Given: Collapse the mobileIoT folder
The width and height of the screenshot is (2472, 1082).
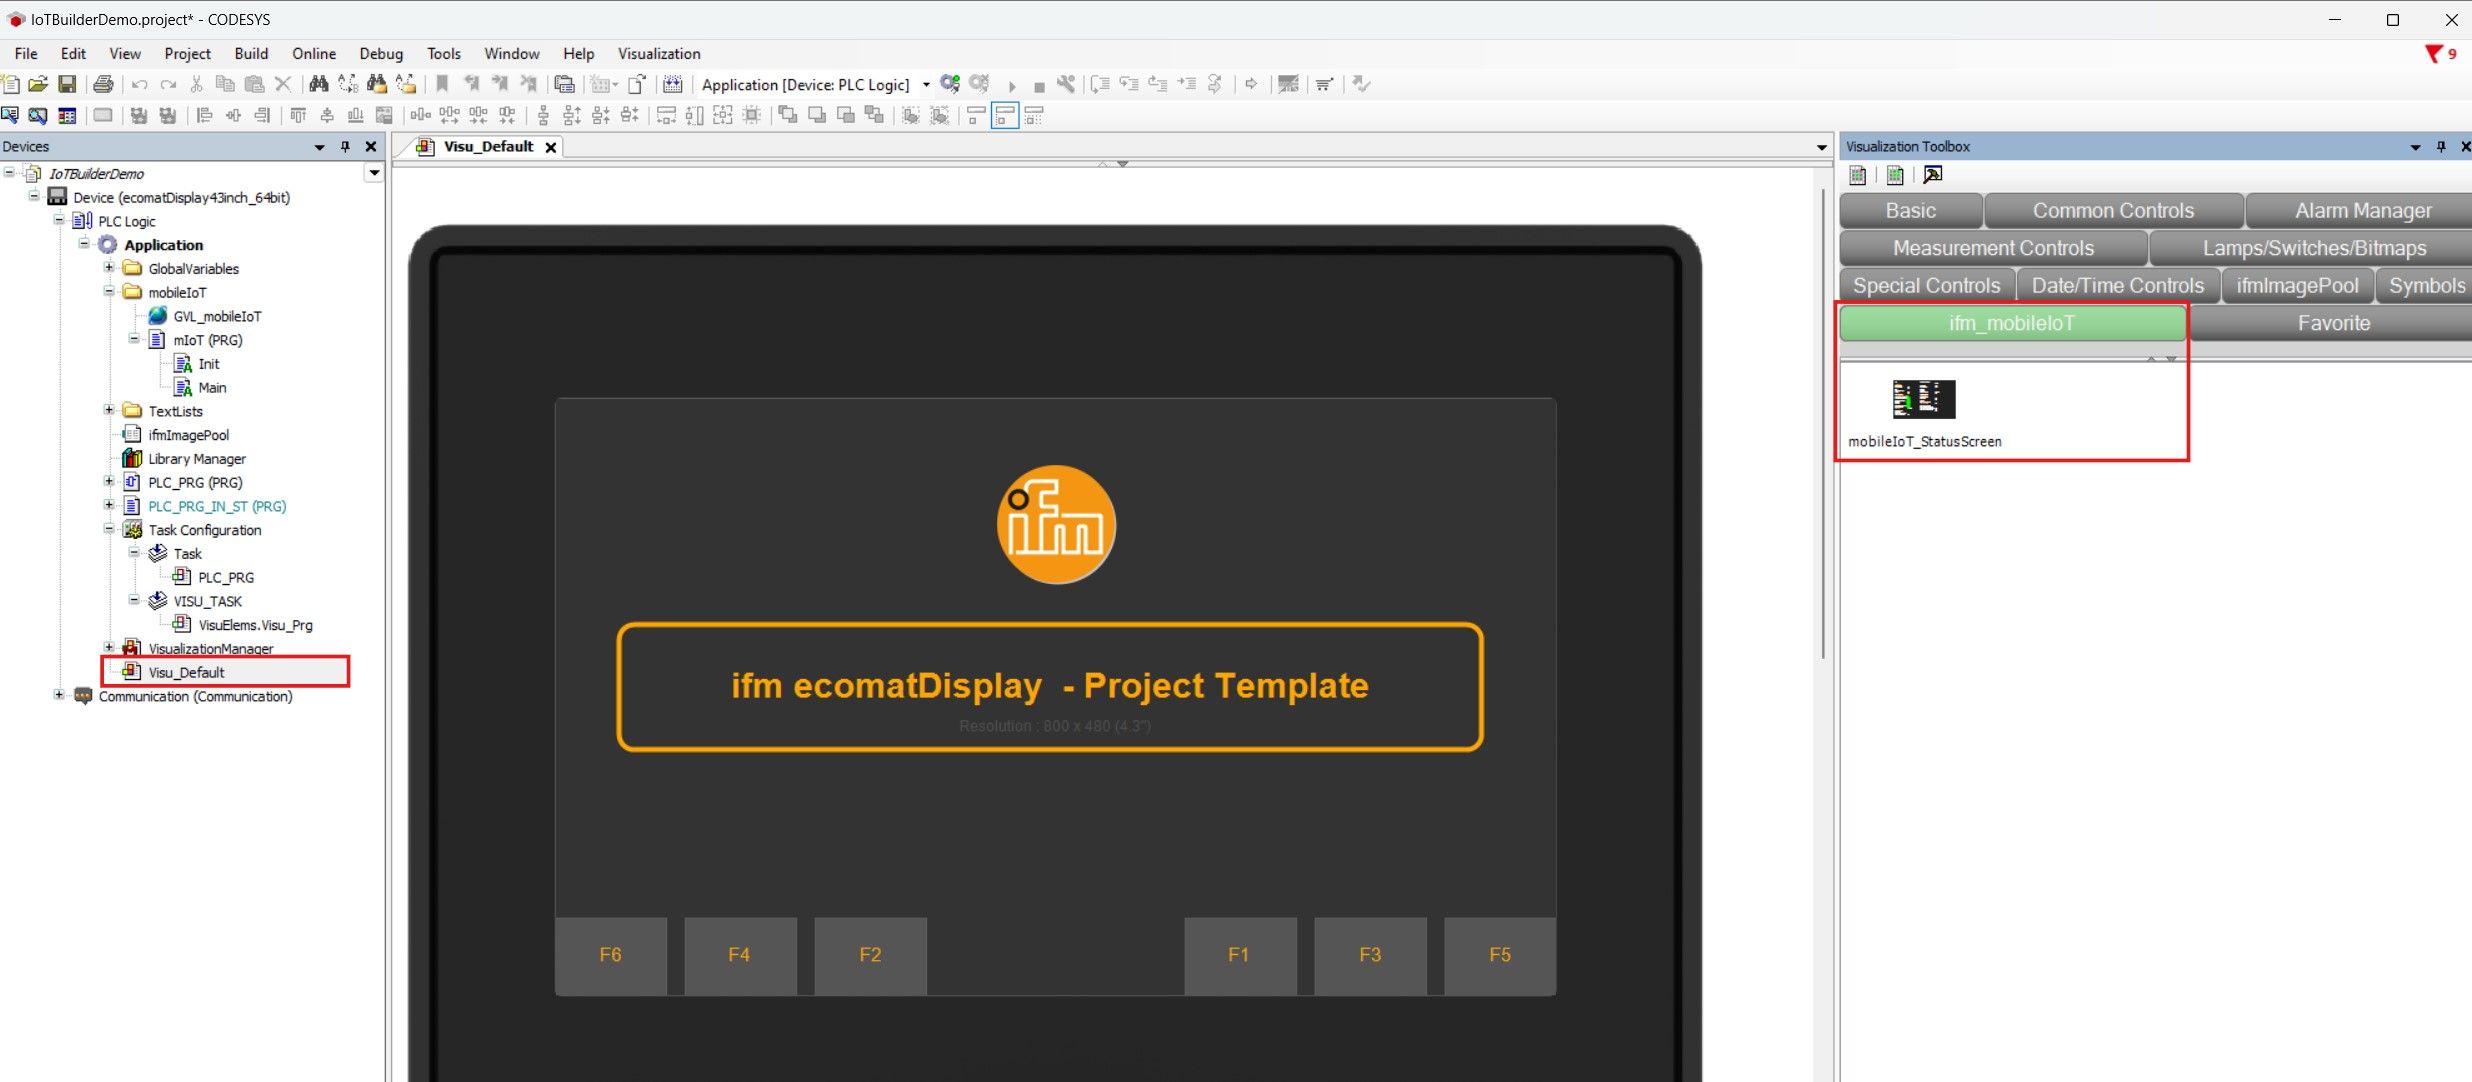Looking at the screenshot, I should (109, 292).
